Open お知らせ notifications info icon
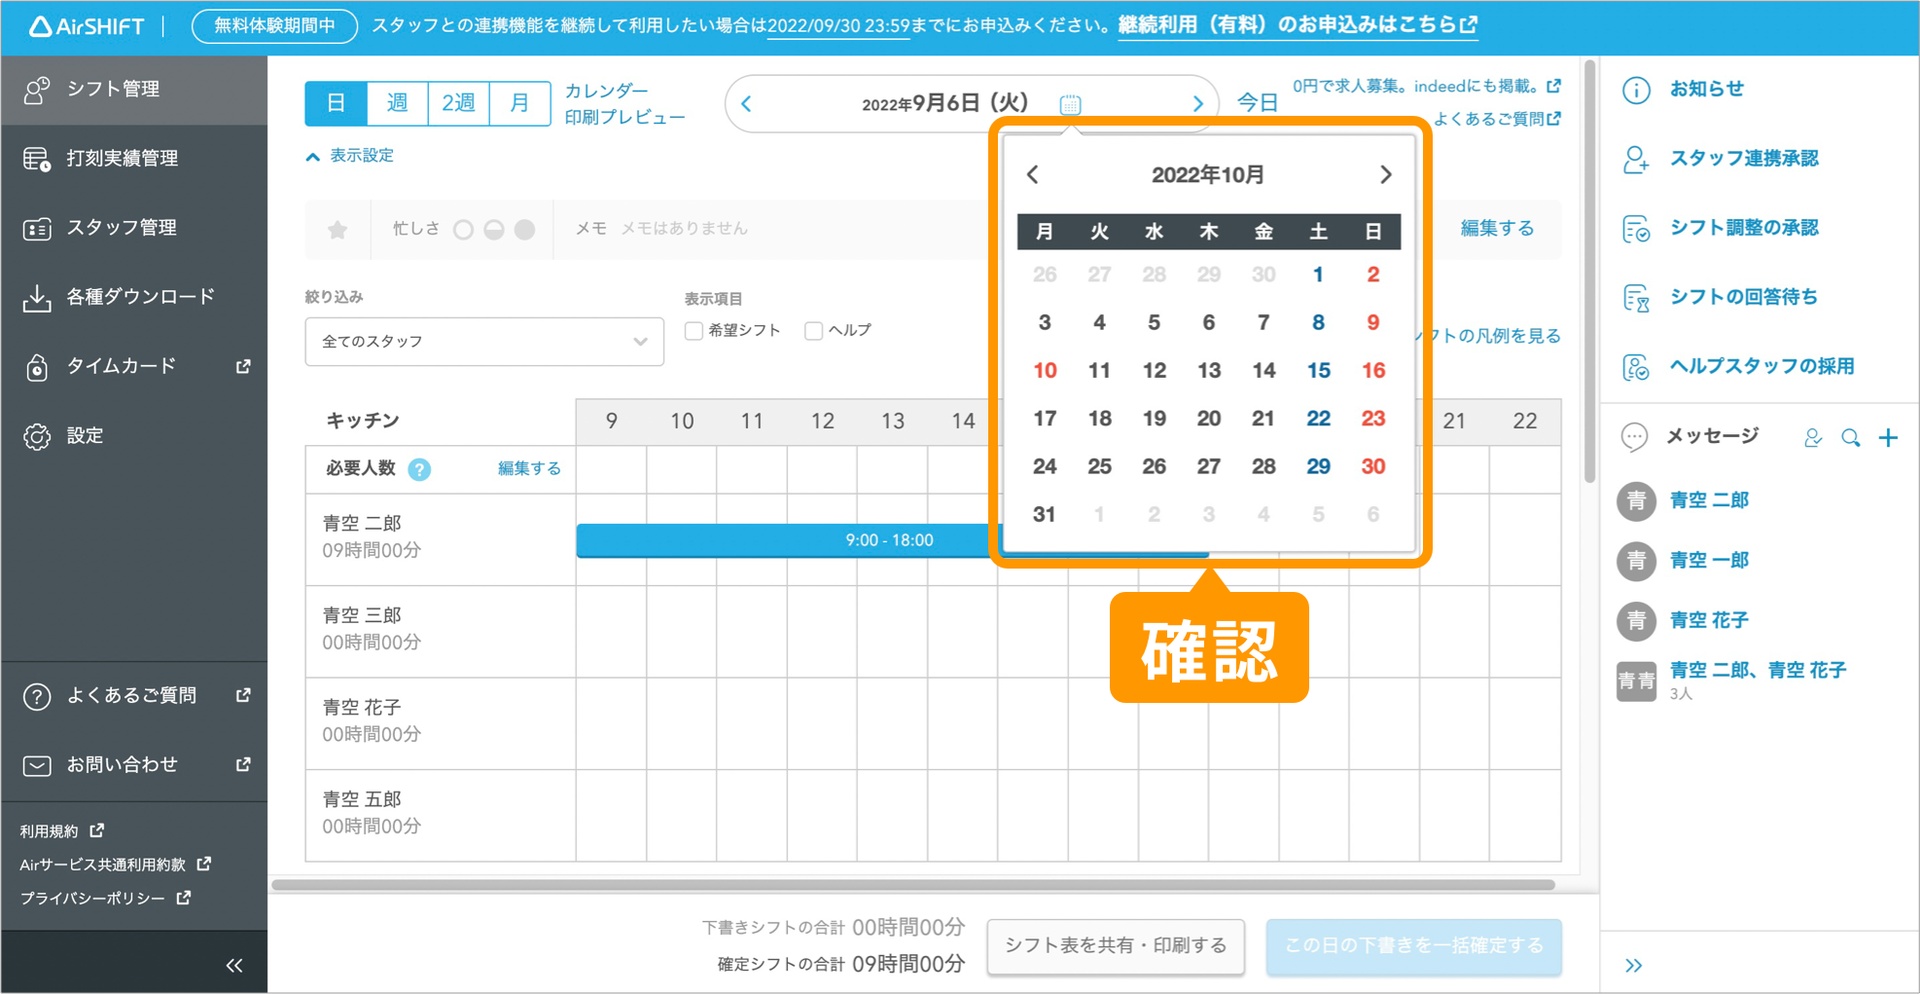 (1636, 90)
